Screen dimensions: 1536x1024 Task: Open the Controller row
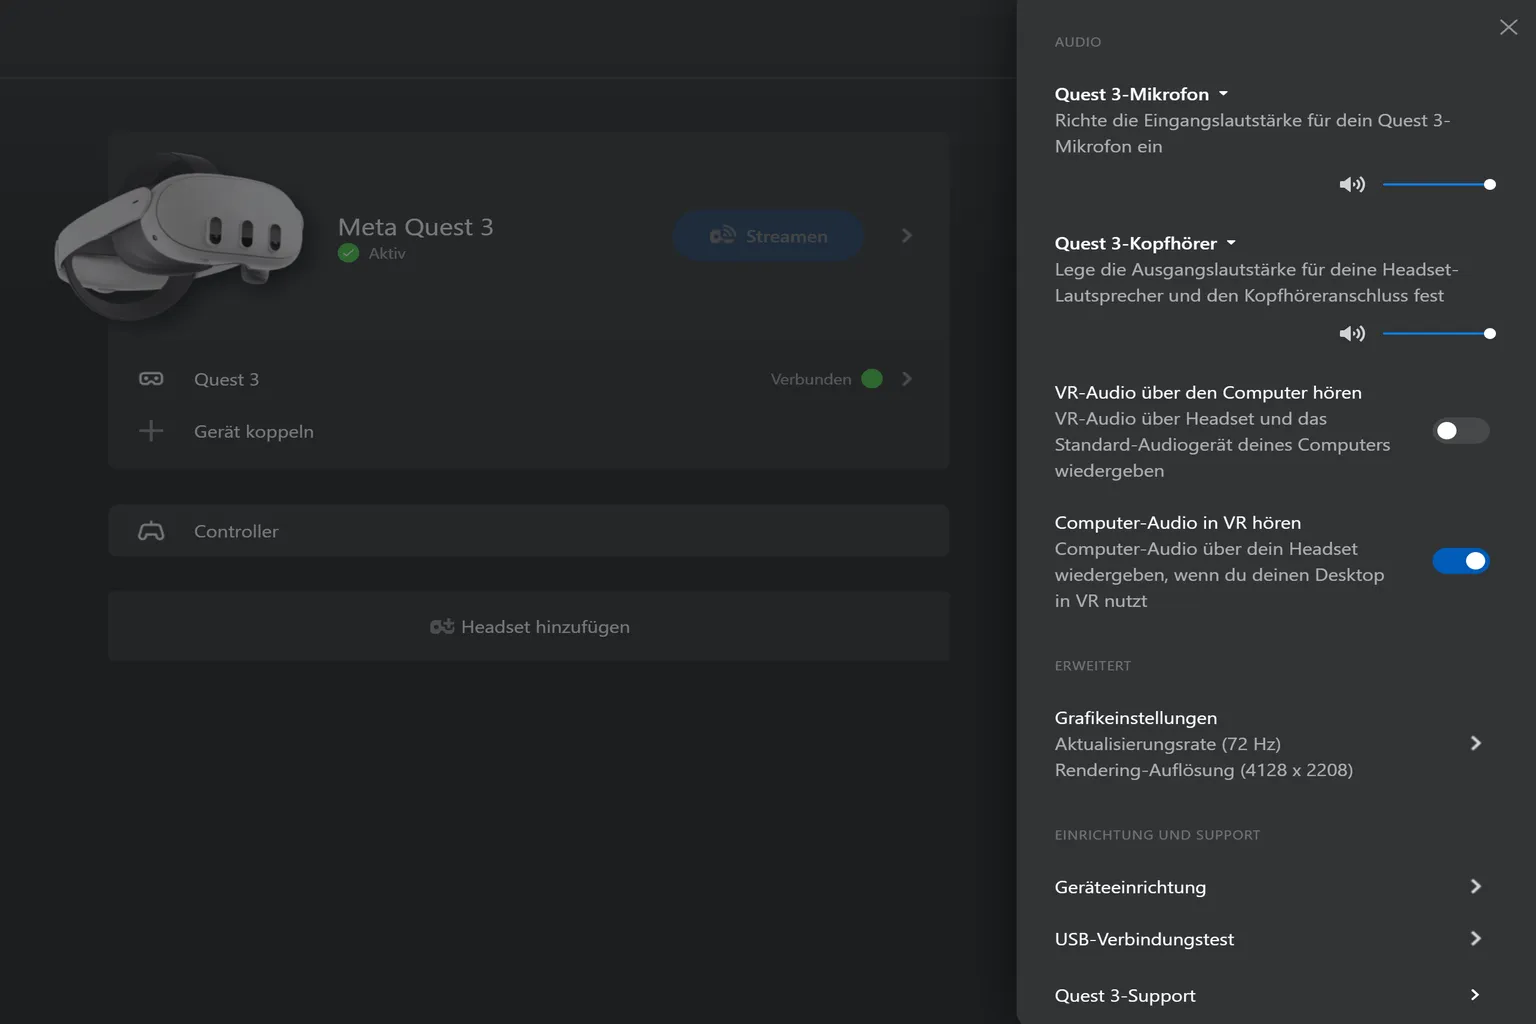coord(529,531)
